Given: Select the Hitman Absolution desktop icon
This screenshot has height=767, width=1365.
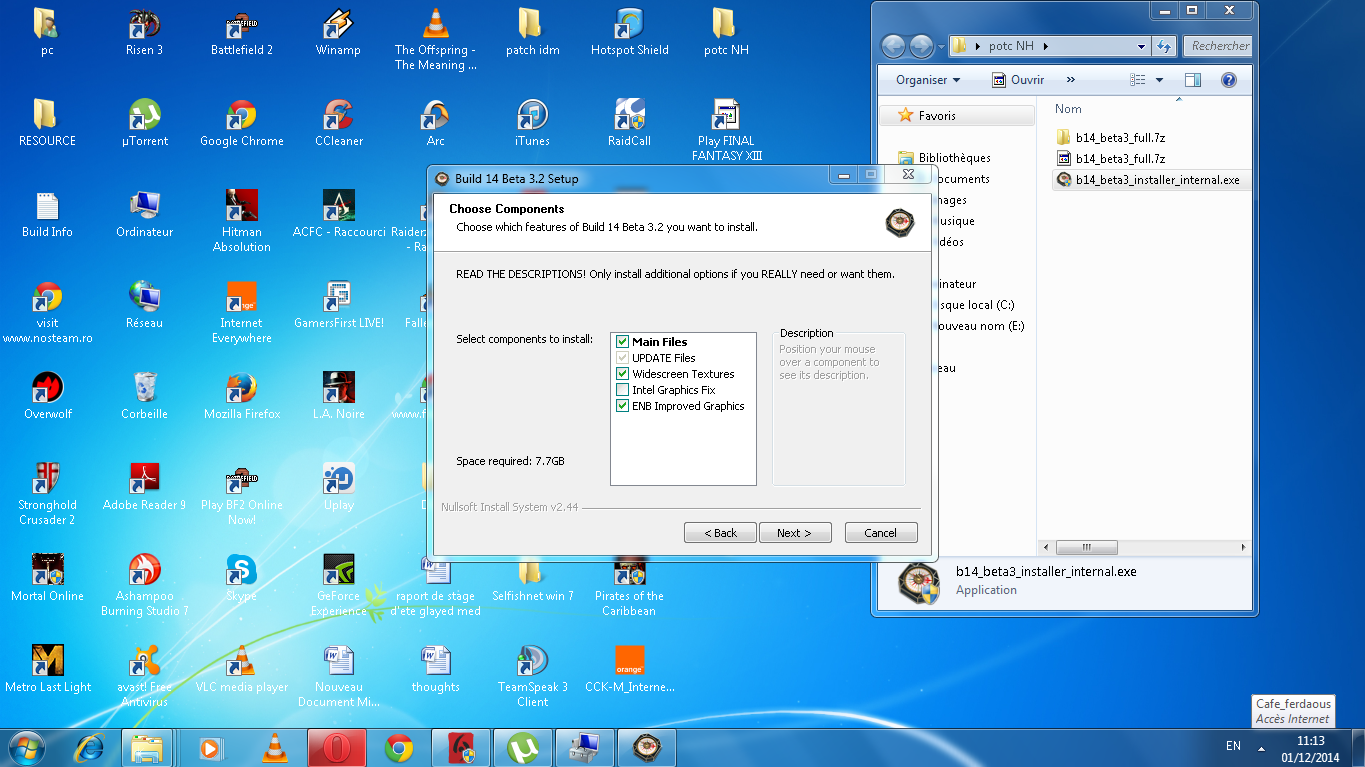Looking at the screenshot, I should pyautogui.click(x=242, y=221).
